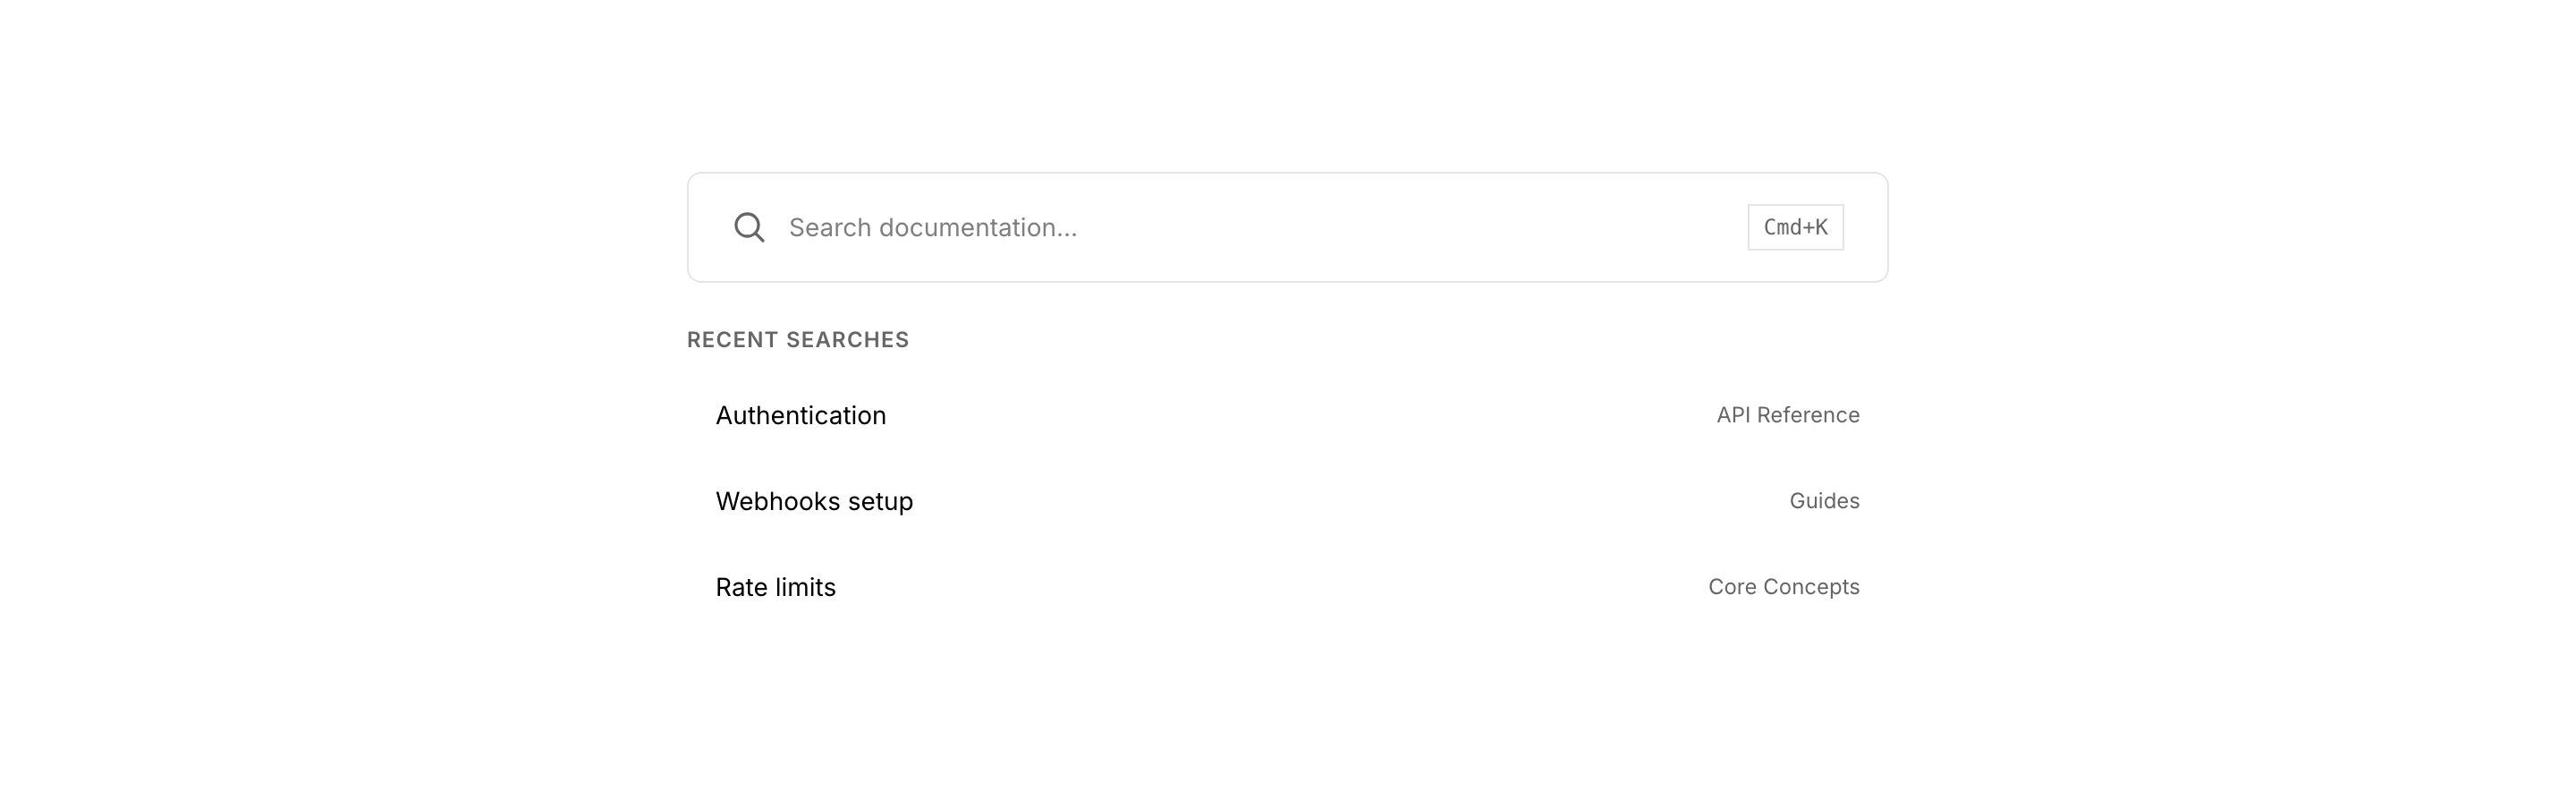Click inside the documentation search box

pos(1300,228)
